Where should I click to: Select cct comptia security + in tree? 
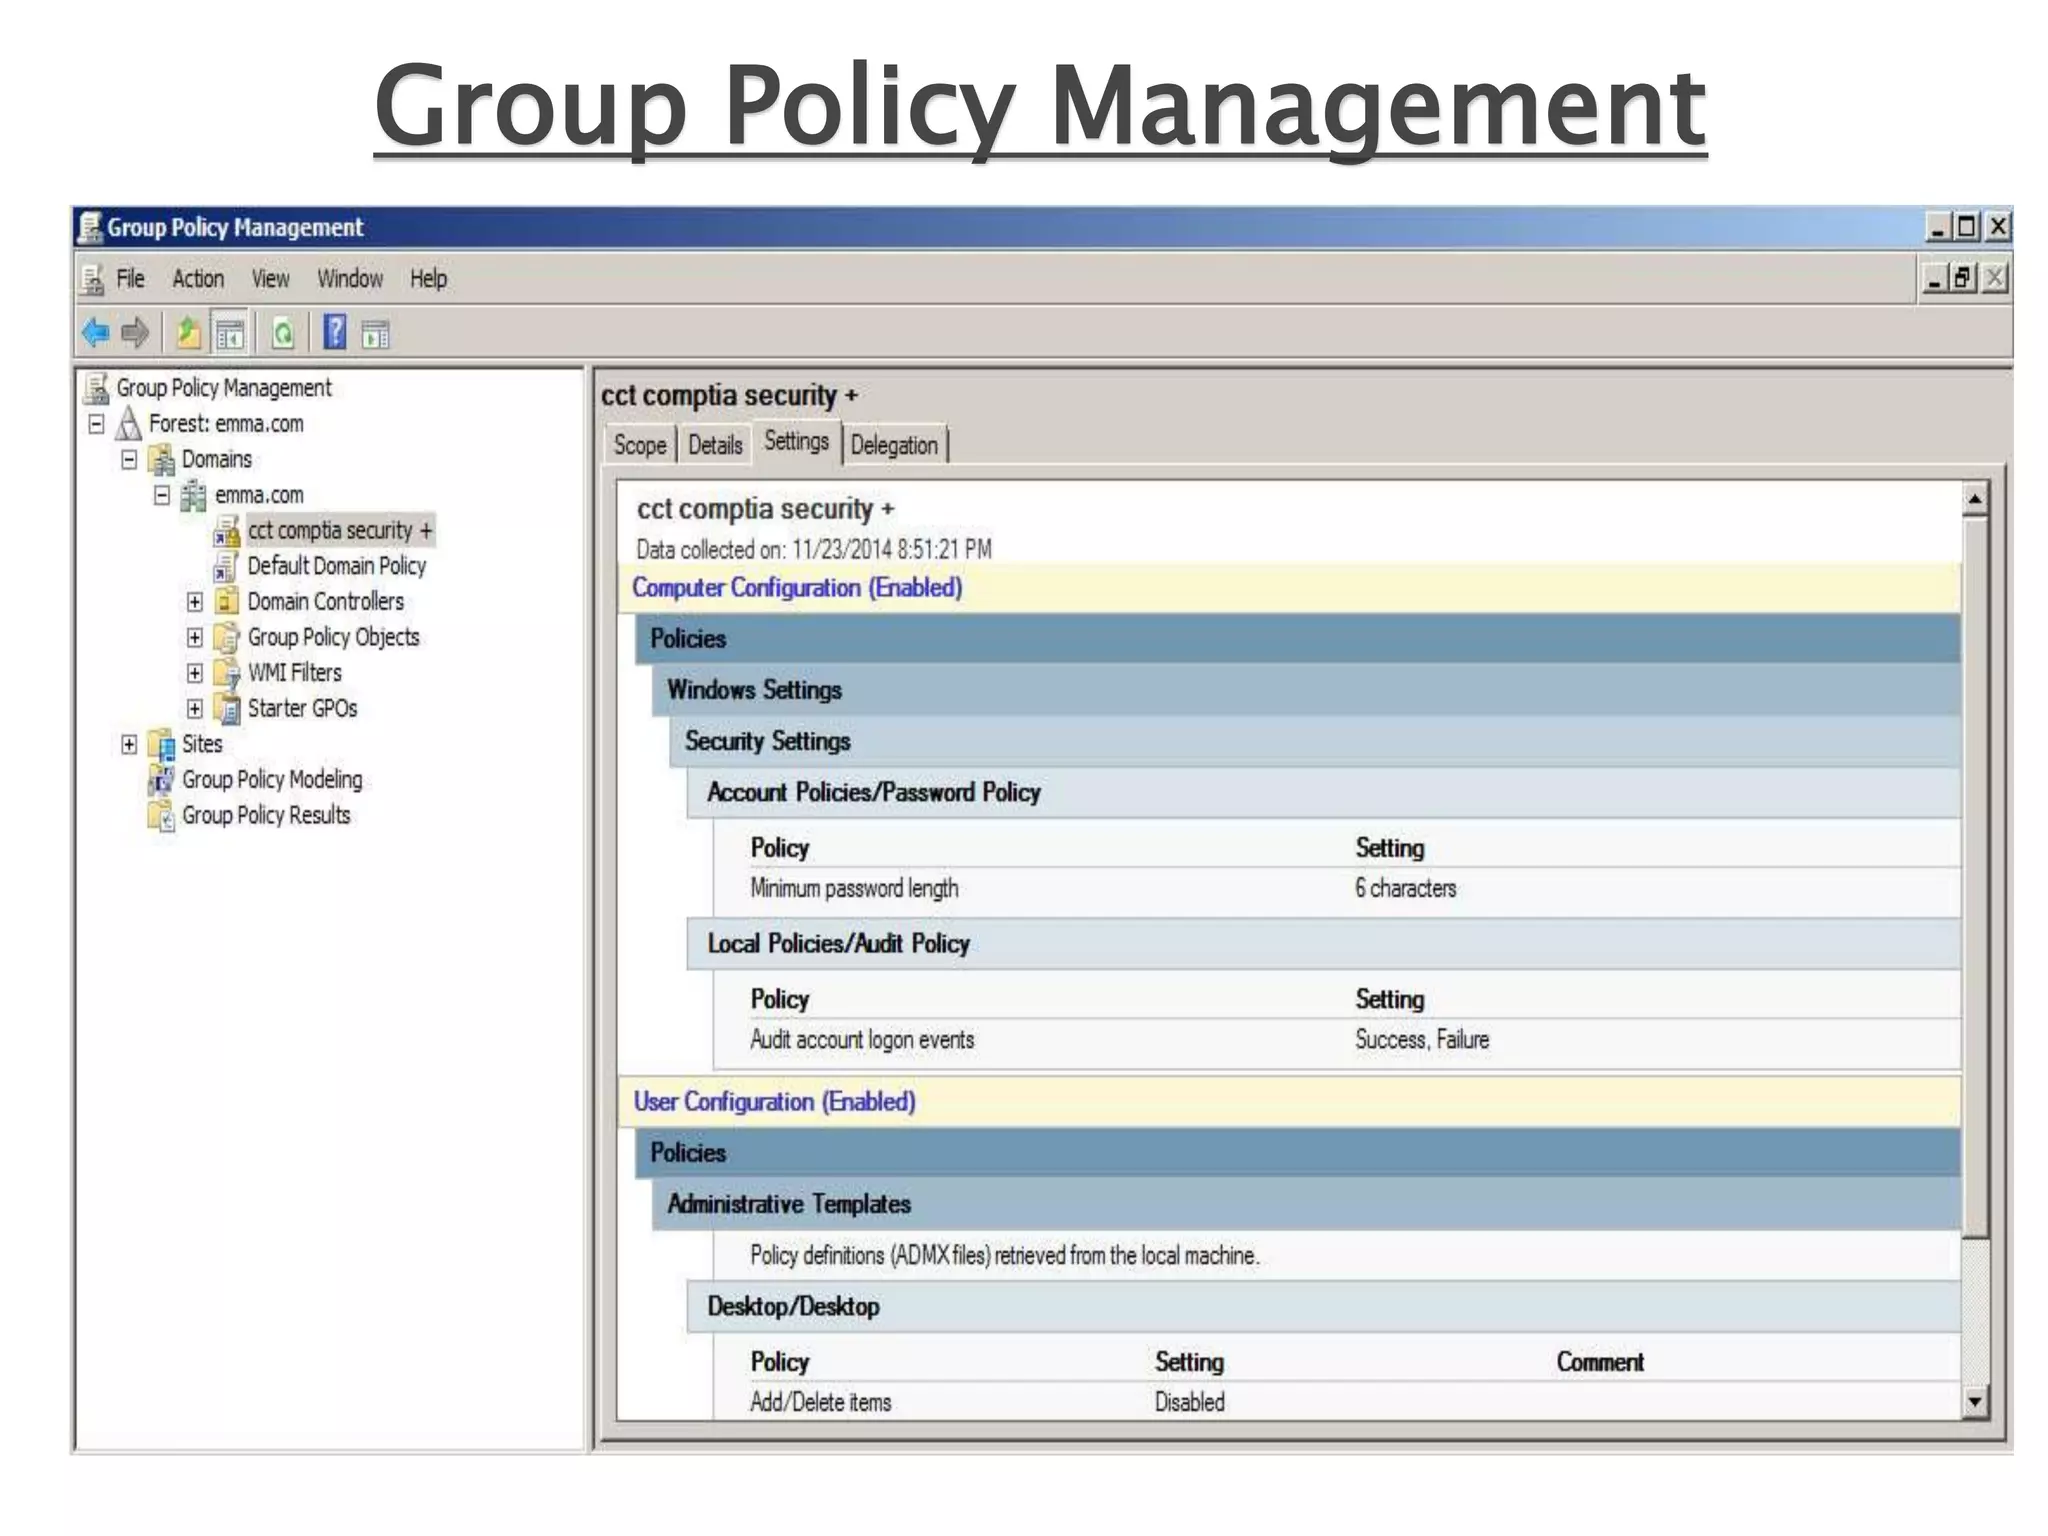(x=340, y=531)
